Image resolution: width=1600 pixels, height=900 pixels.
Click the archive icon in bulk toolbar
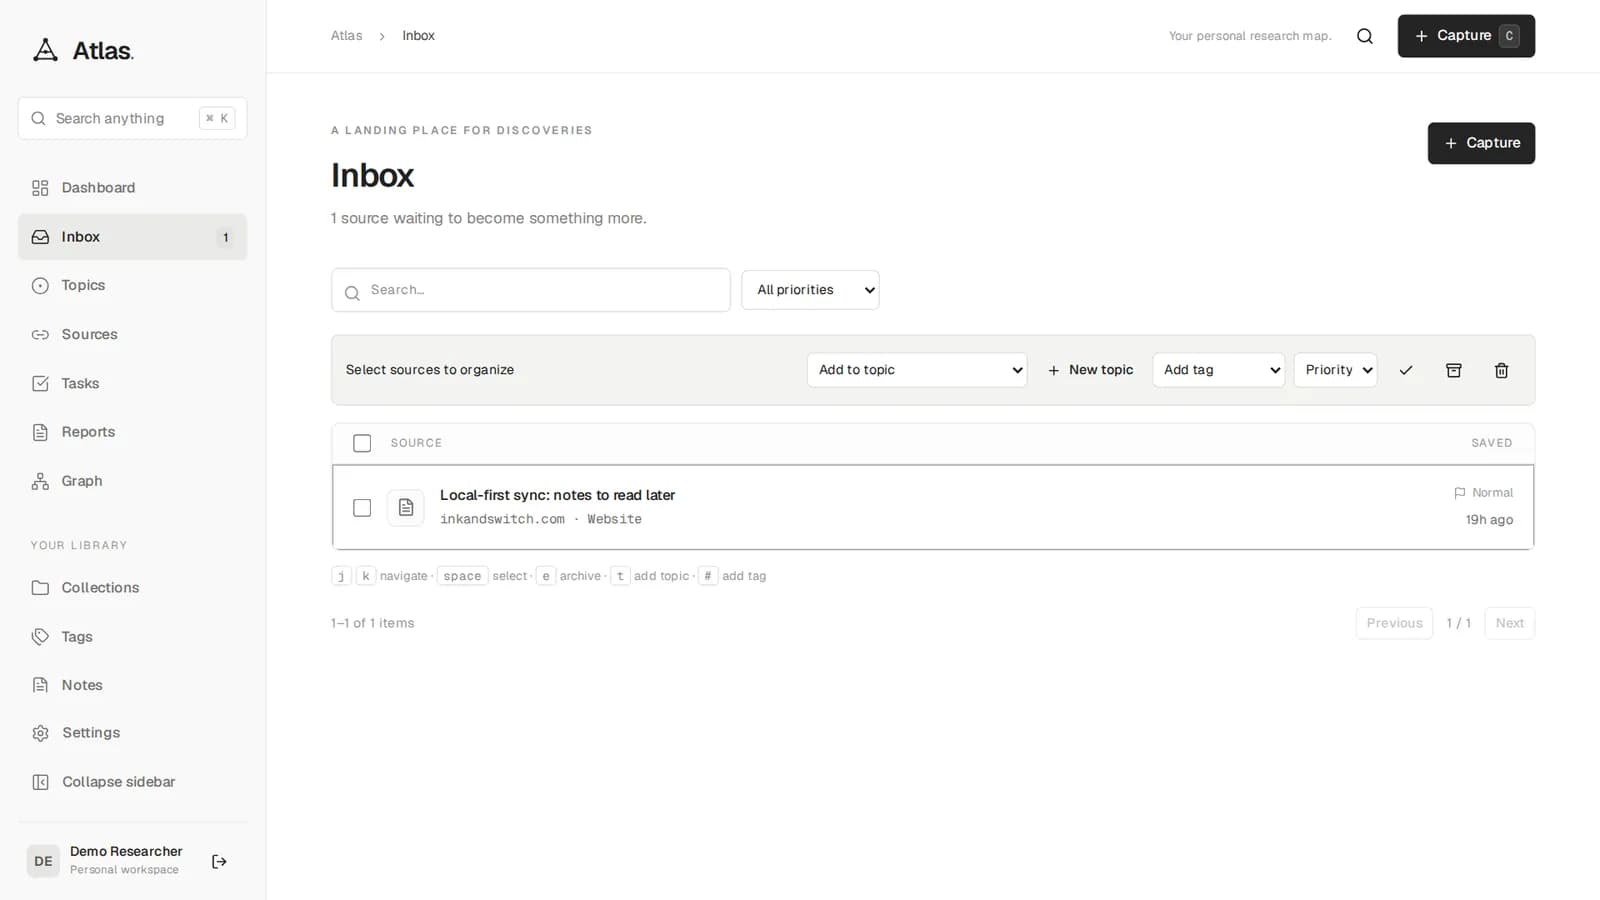1454,370
